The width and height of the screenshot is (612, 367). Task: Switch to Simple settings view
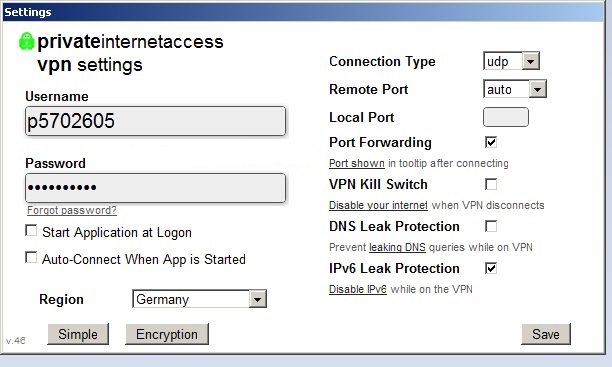click(x=78, y=334)
